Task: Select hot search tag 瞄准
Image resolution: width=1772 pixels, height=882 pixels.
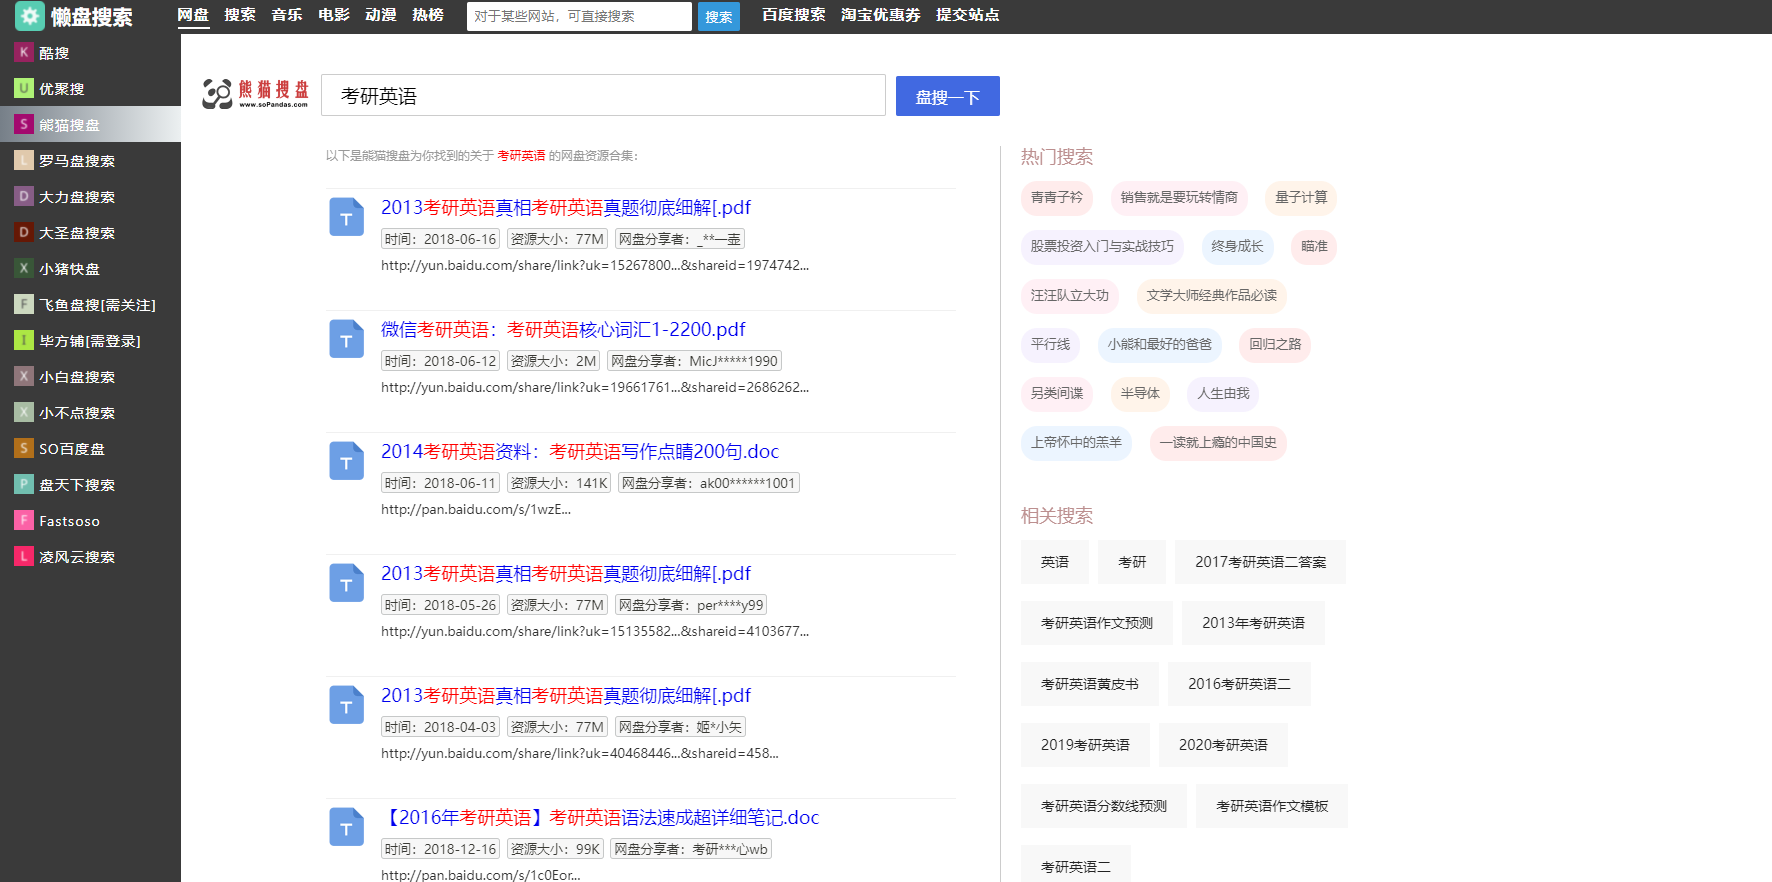Action: [x=1314, y=247]
